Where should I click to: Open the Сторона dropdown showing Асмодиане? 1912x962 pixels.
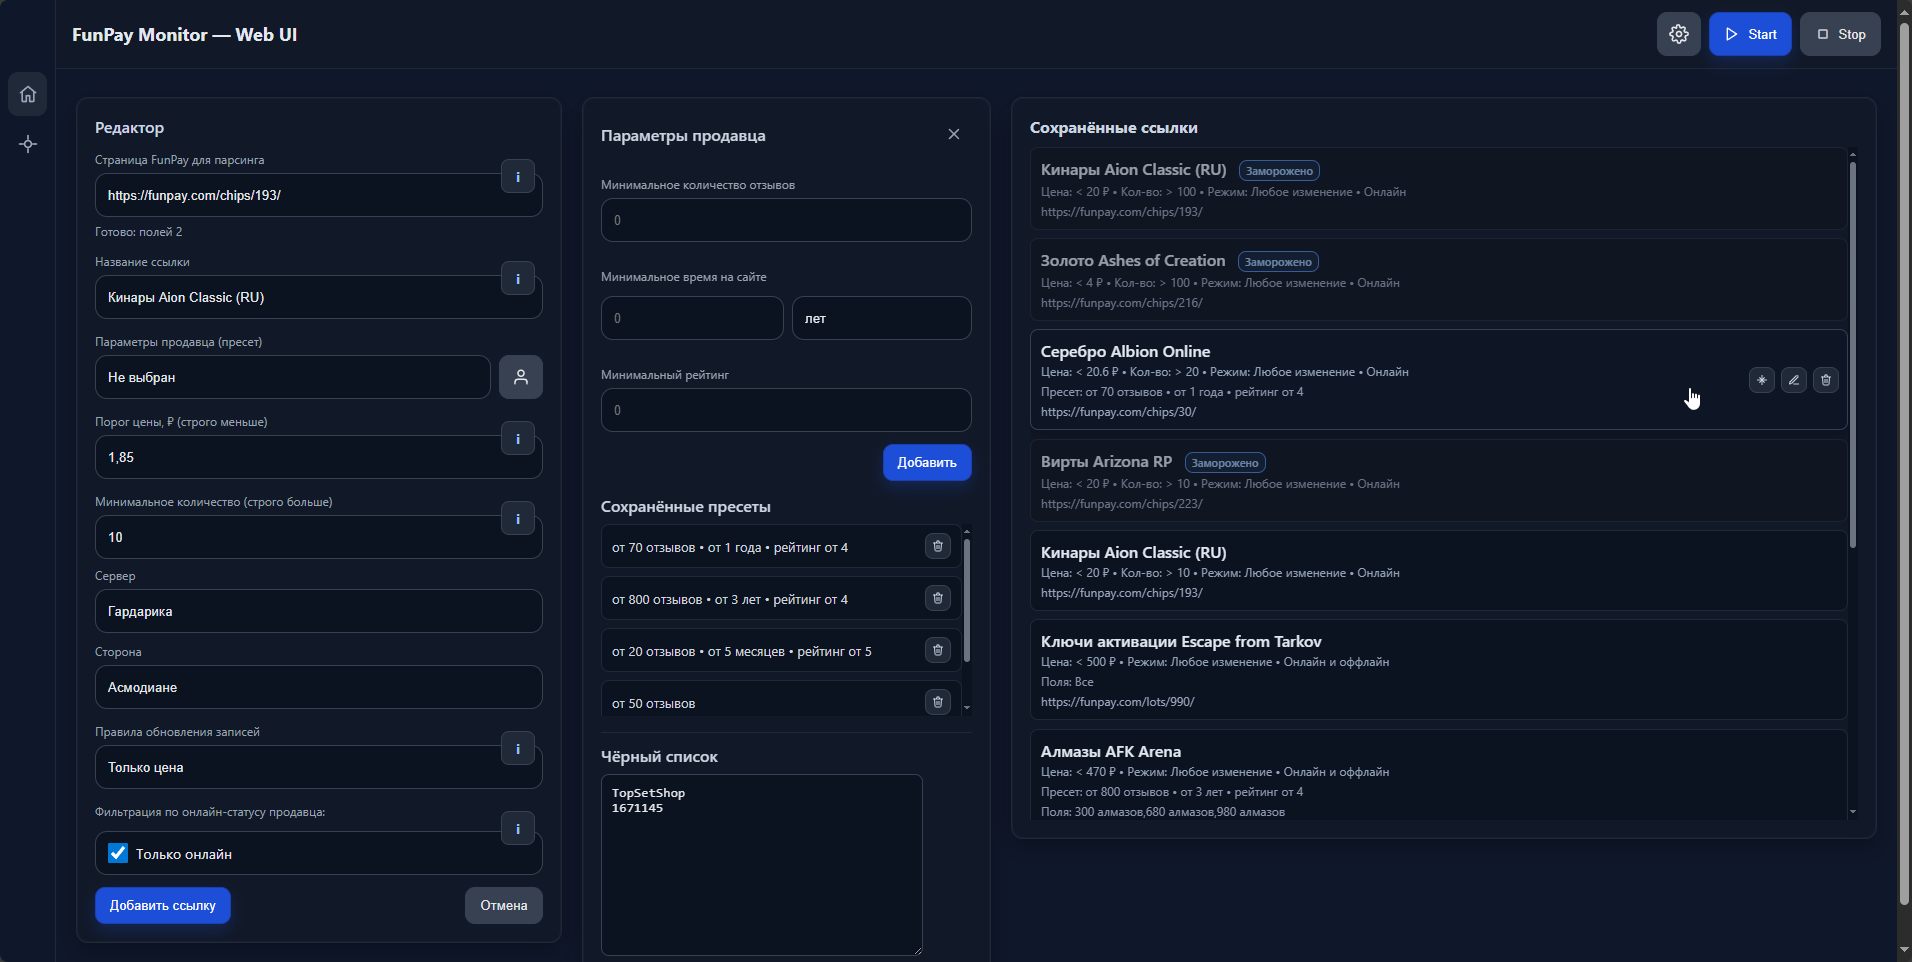[318, 687]
